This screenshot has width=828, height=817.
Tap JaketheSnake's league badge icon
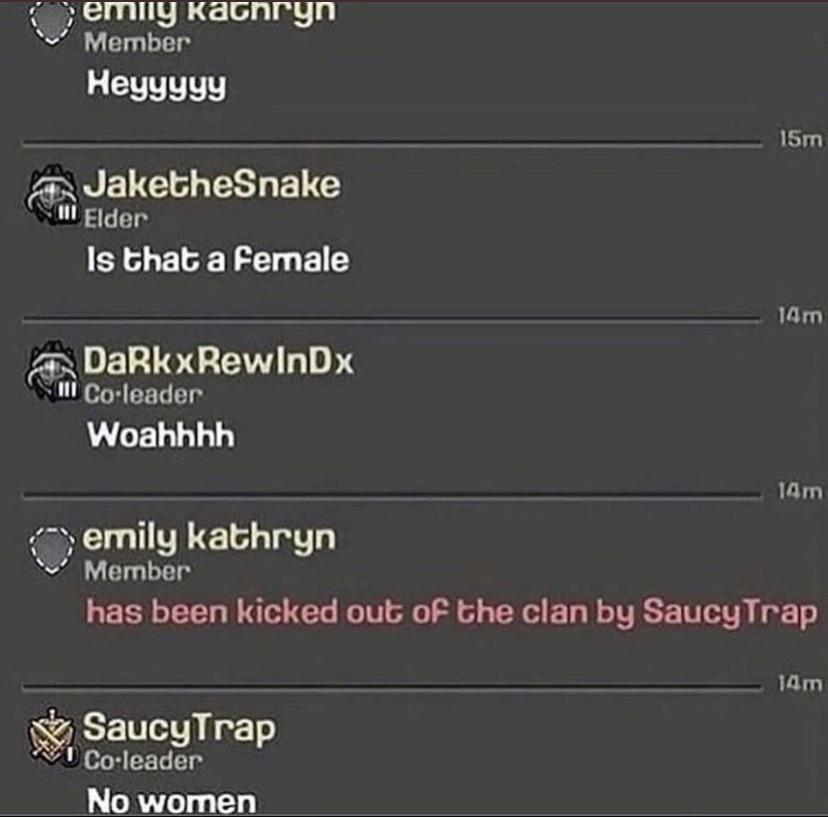pyautogui.click(x=51, y=195)
